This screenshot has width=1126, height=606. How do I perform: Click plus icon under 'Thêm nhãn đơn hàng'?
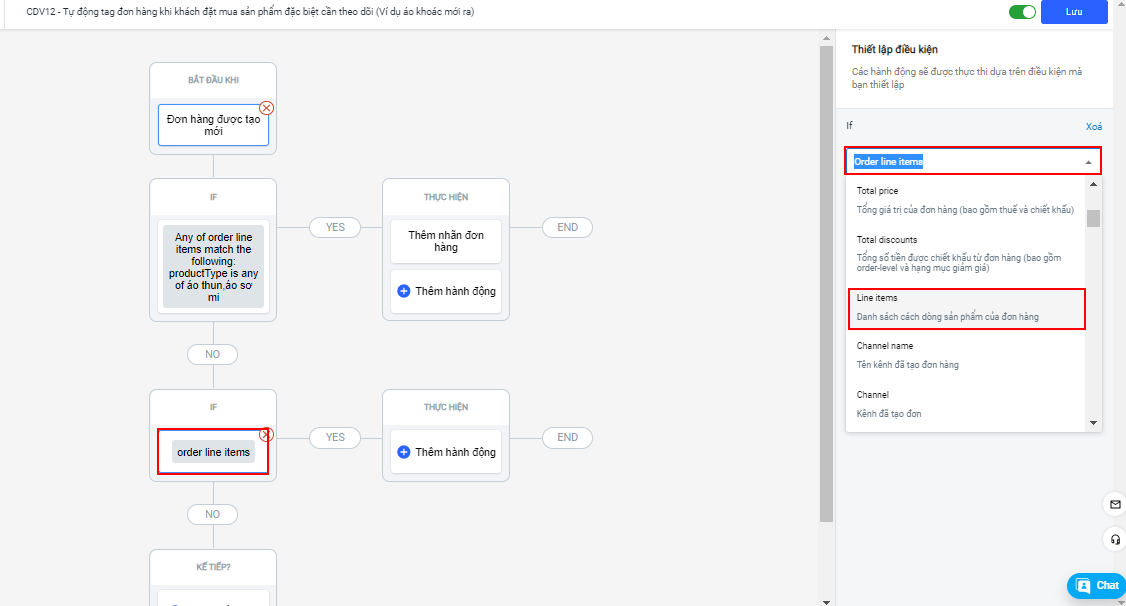click(404, 291)
